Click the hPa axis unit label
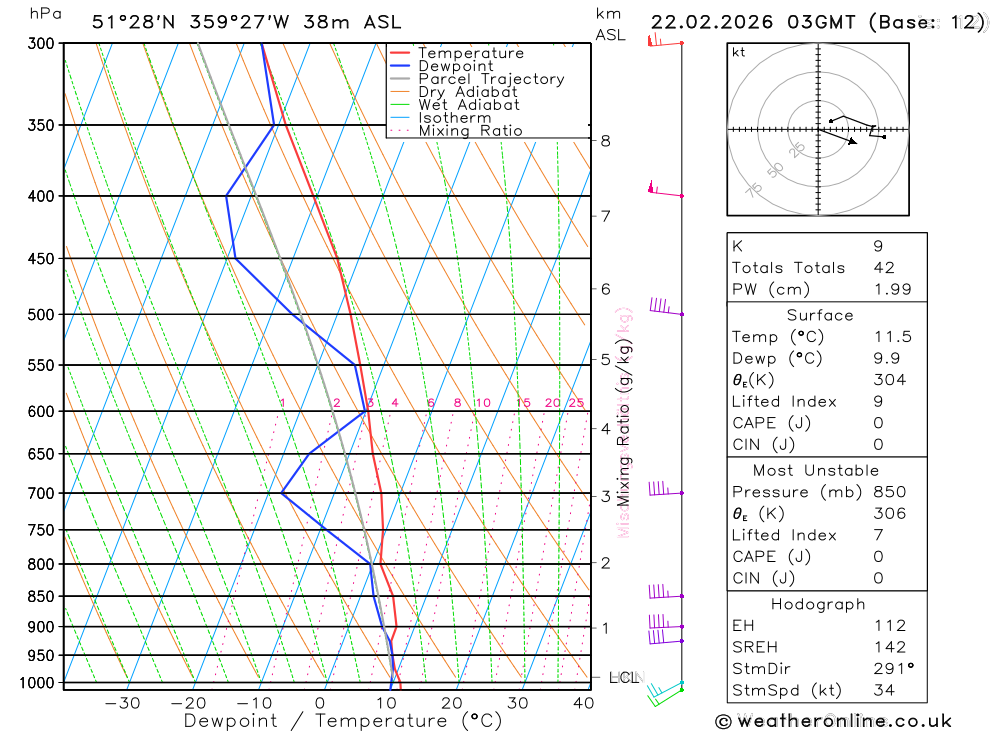The image size is (1000, 733). pyautogui.click(x=45, y=14)
